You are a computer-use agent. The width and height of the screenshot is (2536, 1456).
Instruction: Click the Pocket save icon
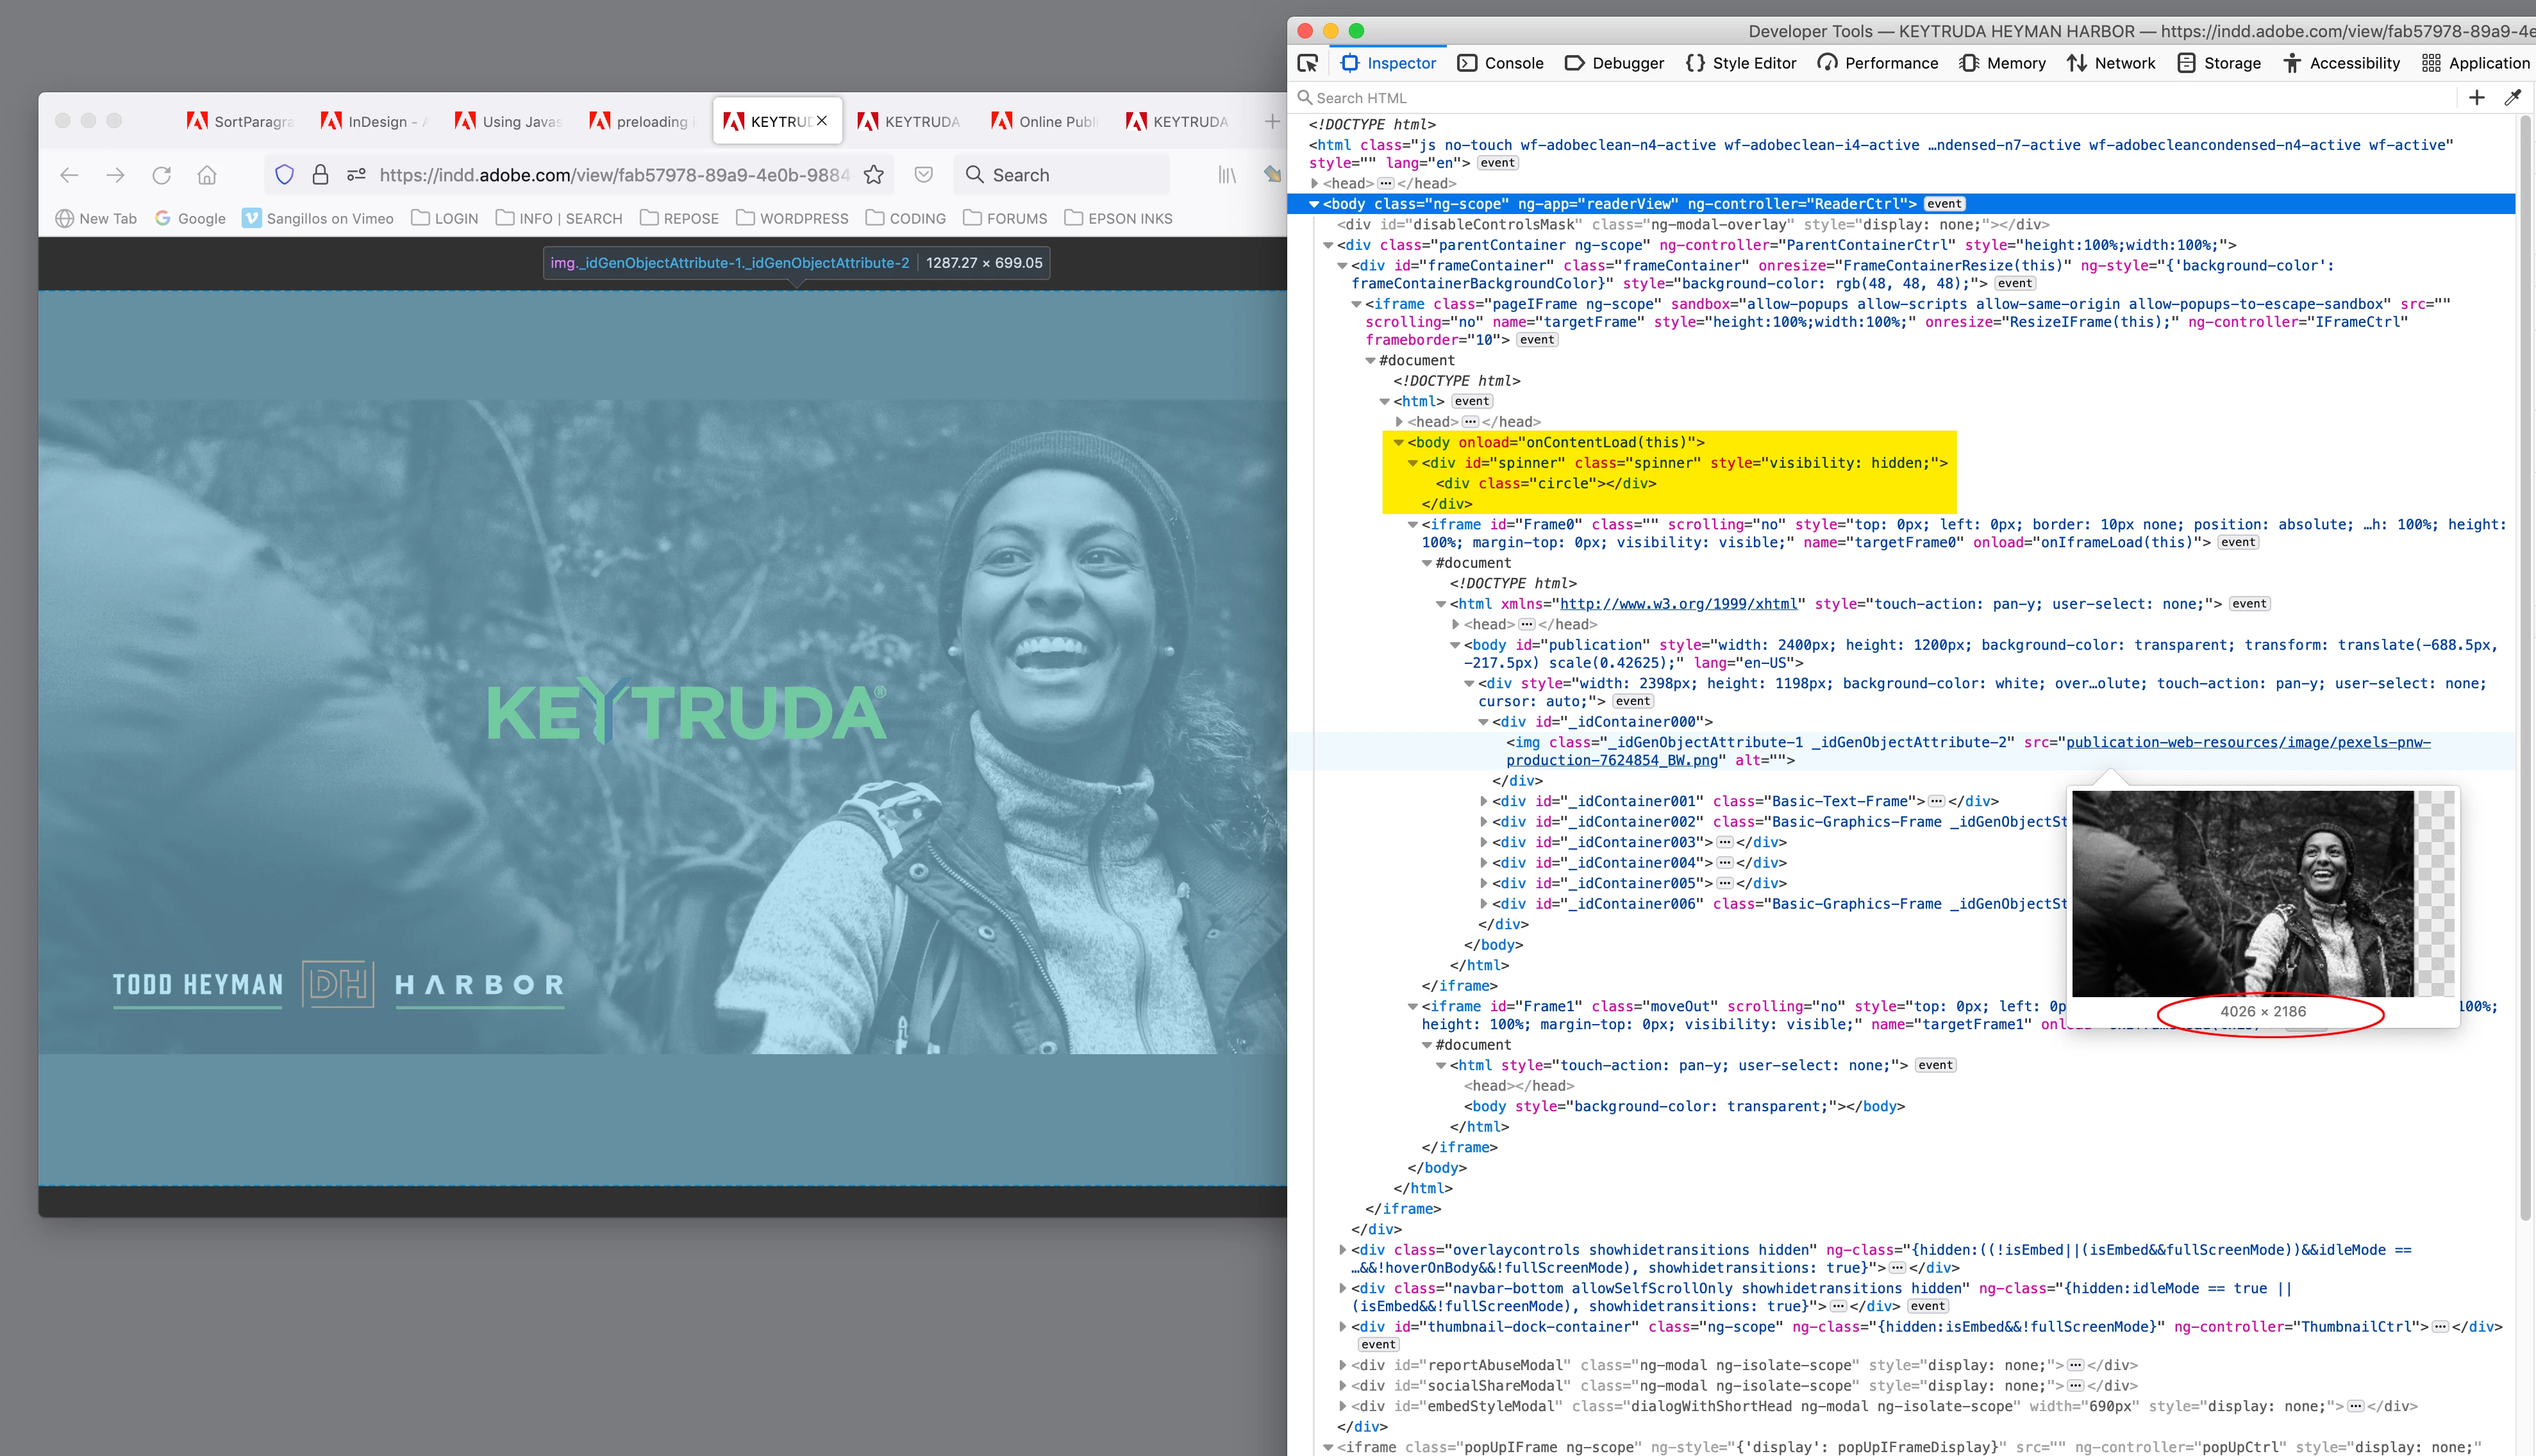pyautogui.click(x=924, y=175)
